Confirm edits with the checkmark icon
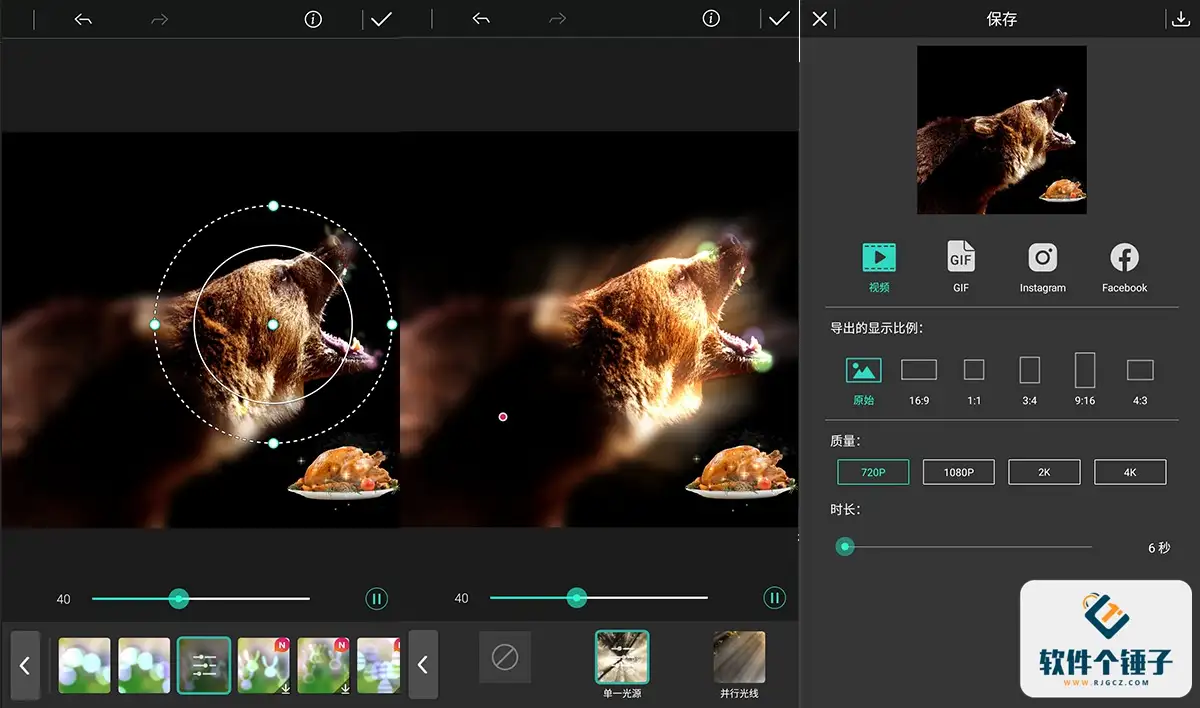1200x708 pixels. [381, 18]
